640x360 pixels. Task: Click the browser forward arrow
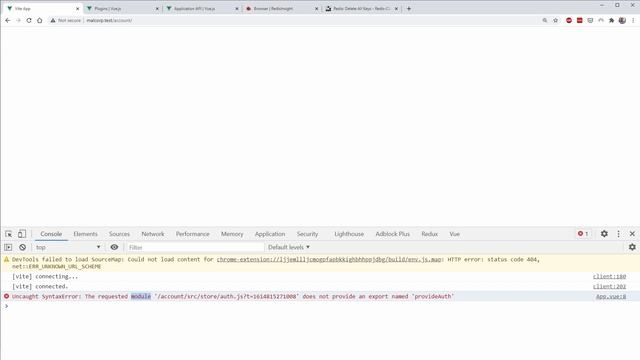18,20
